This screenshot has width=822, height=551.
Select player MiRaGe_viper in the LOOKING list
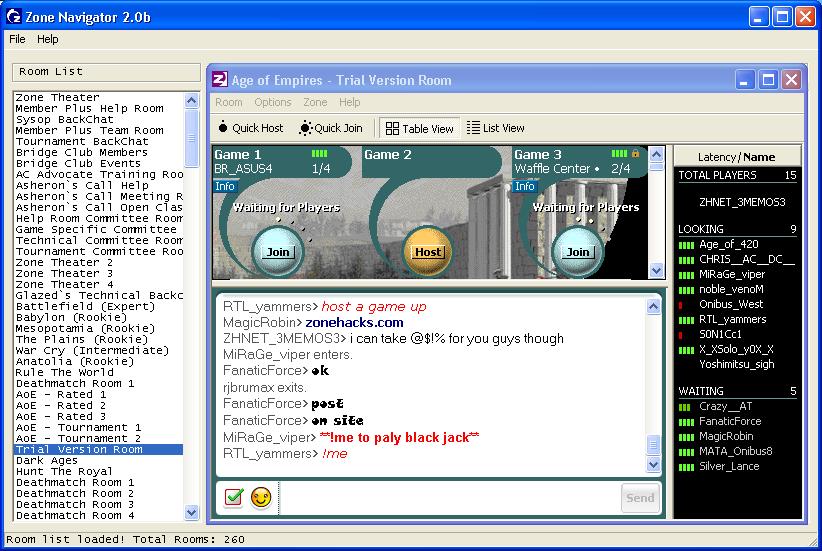coord(732,275)
